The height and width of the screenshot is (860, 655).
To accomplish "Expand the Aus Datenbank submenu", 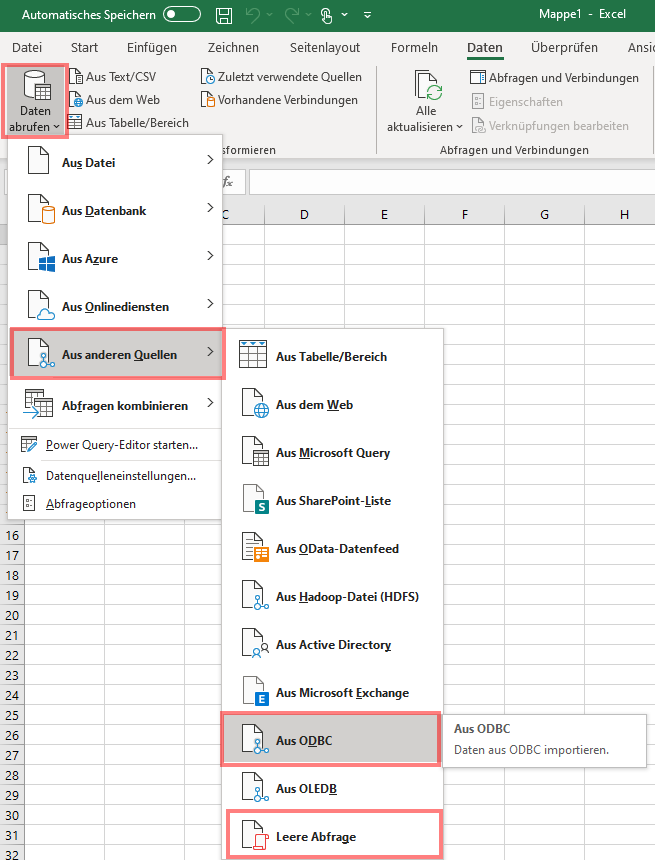I will pyautogui.click(x=115, y=211).
